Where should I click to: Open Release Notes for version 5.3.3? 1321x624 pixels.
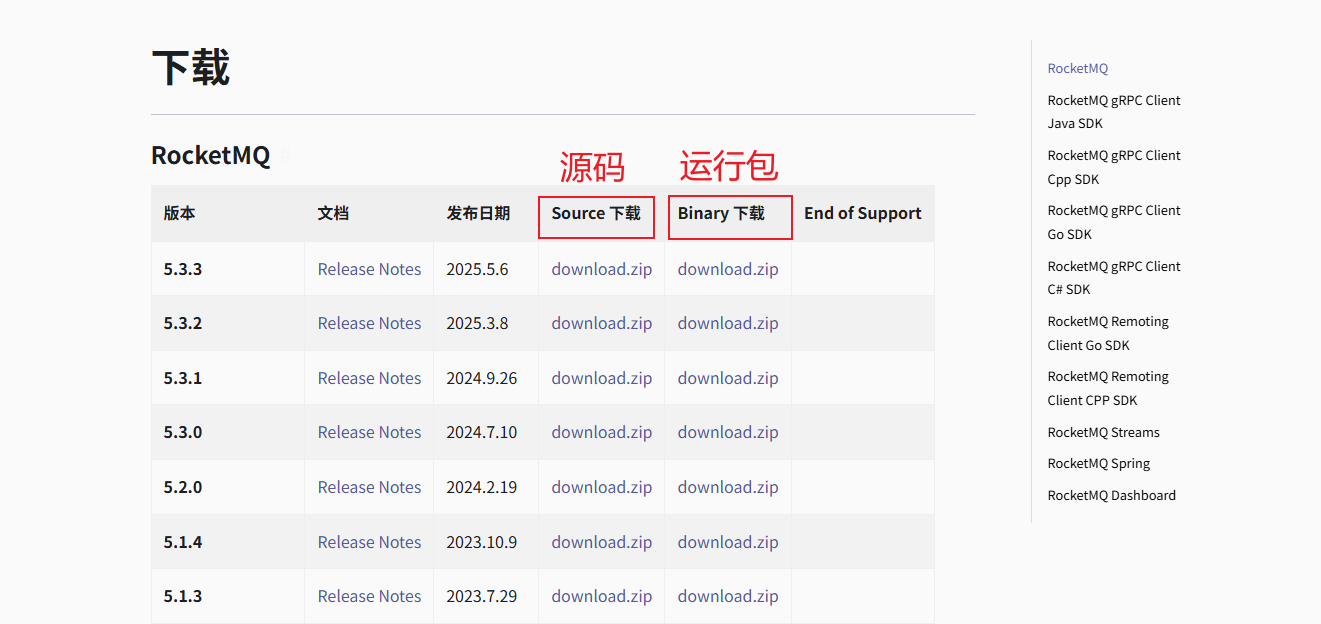point(369,269)
